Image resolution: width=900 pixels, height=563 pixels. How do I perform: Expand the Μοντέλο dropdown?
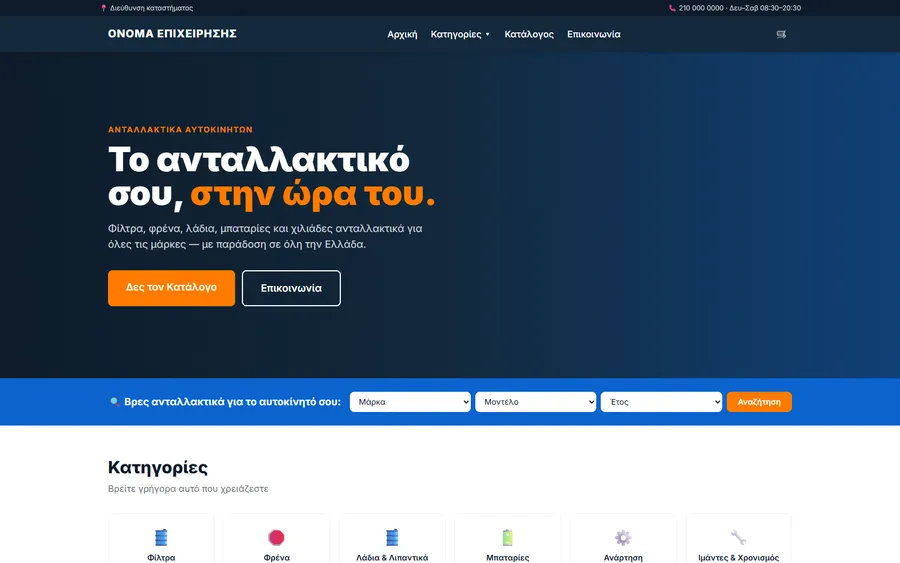tap(536, 402)
